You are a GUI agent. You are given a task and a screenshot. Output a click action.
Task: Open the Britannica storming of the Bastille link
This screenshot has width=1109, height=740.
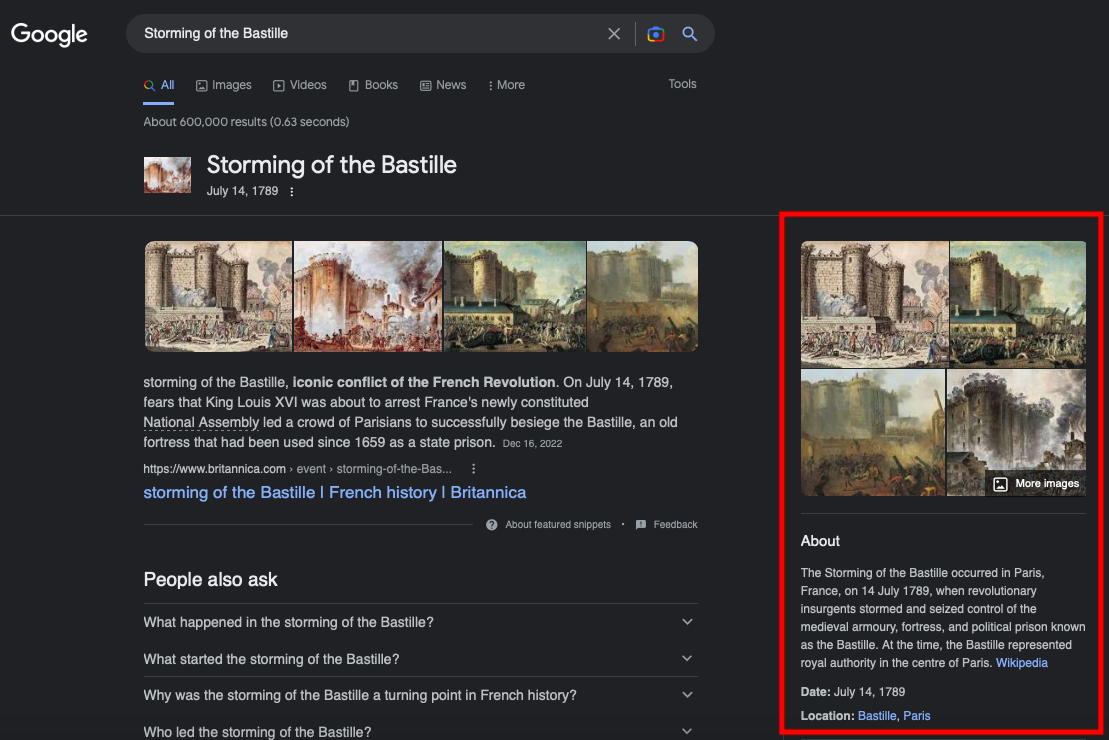tap(335, 492)
